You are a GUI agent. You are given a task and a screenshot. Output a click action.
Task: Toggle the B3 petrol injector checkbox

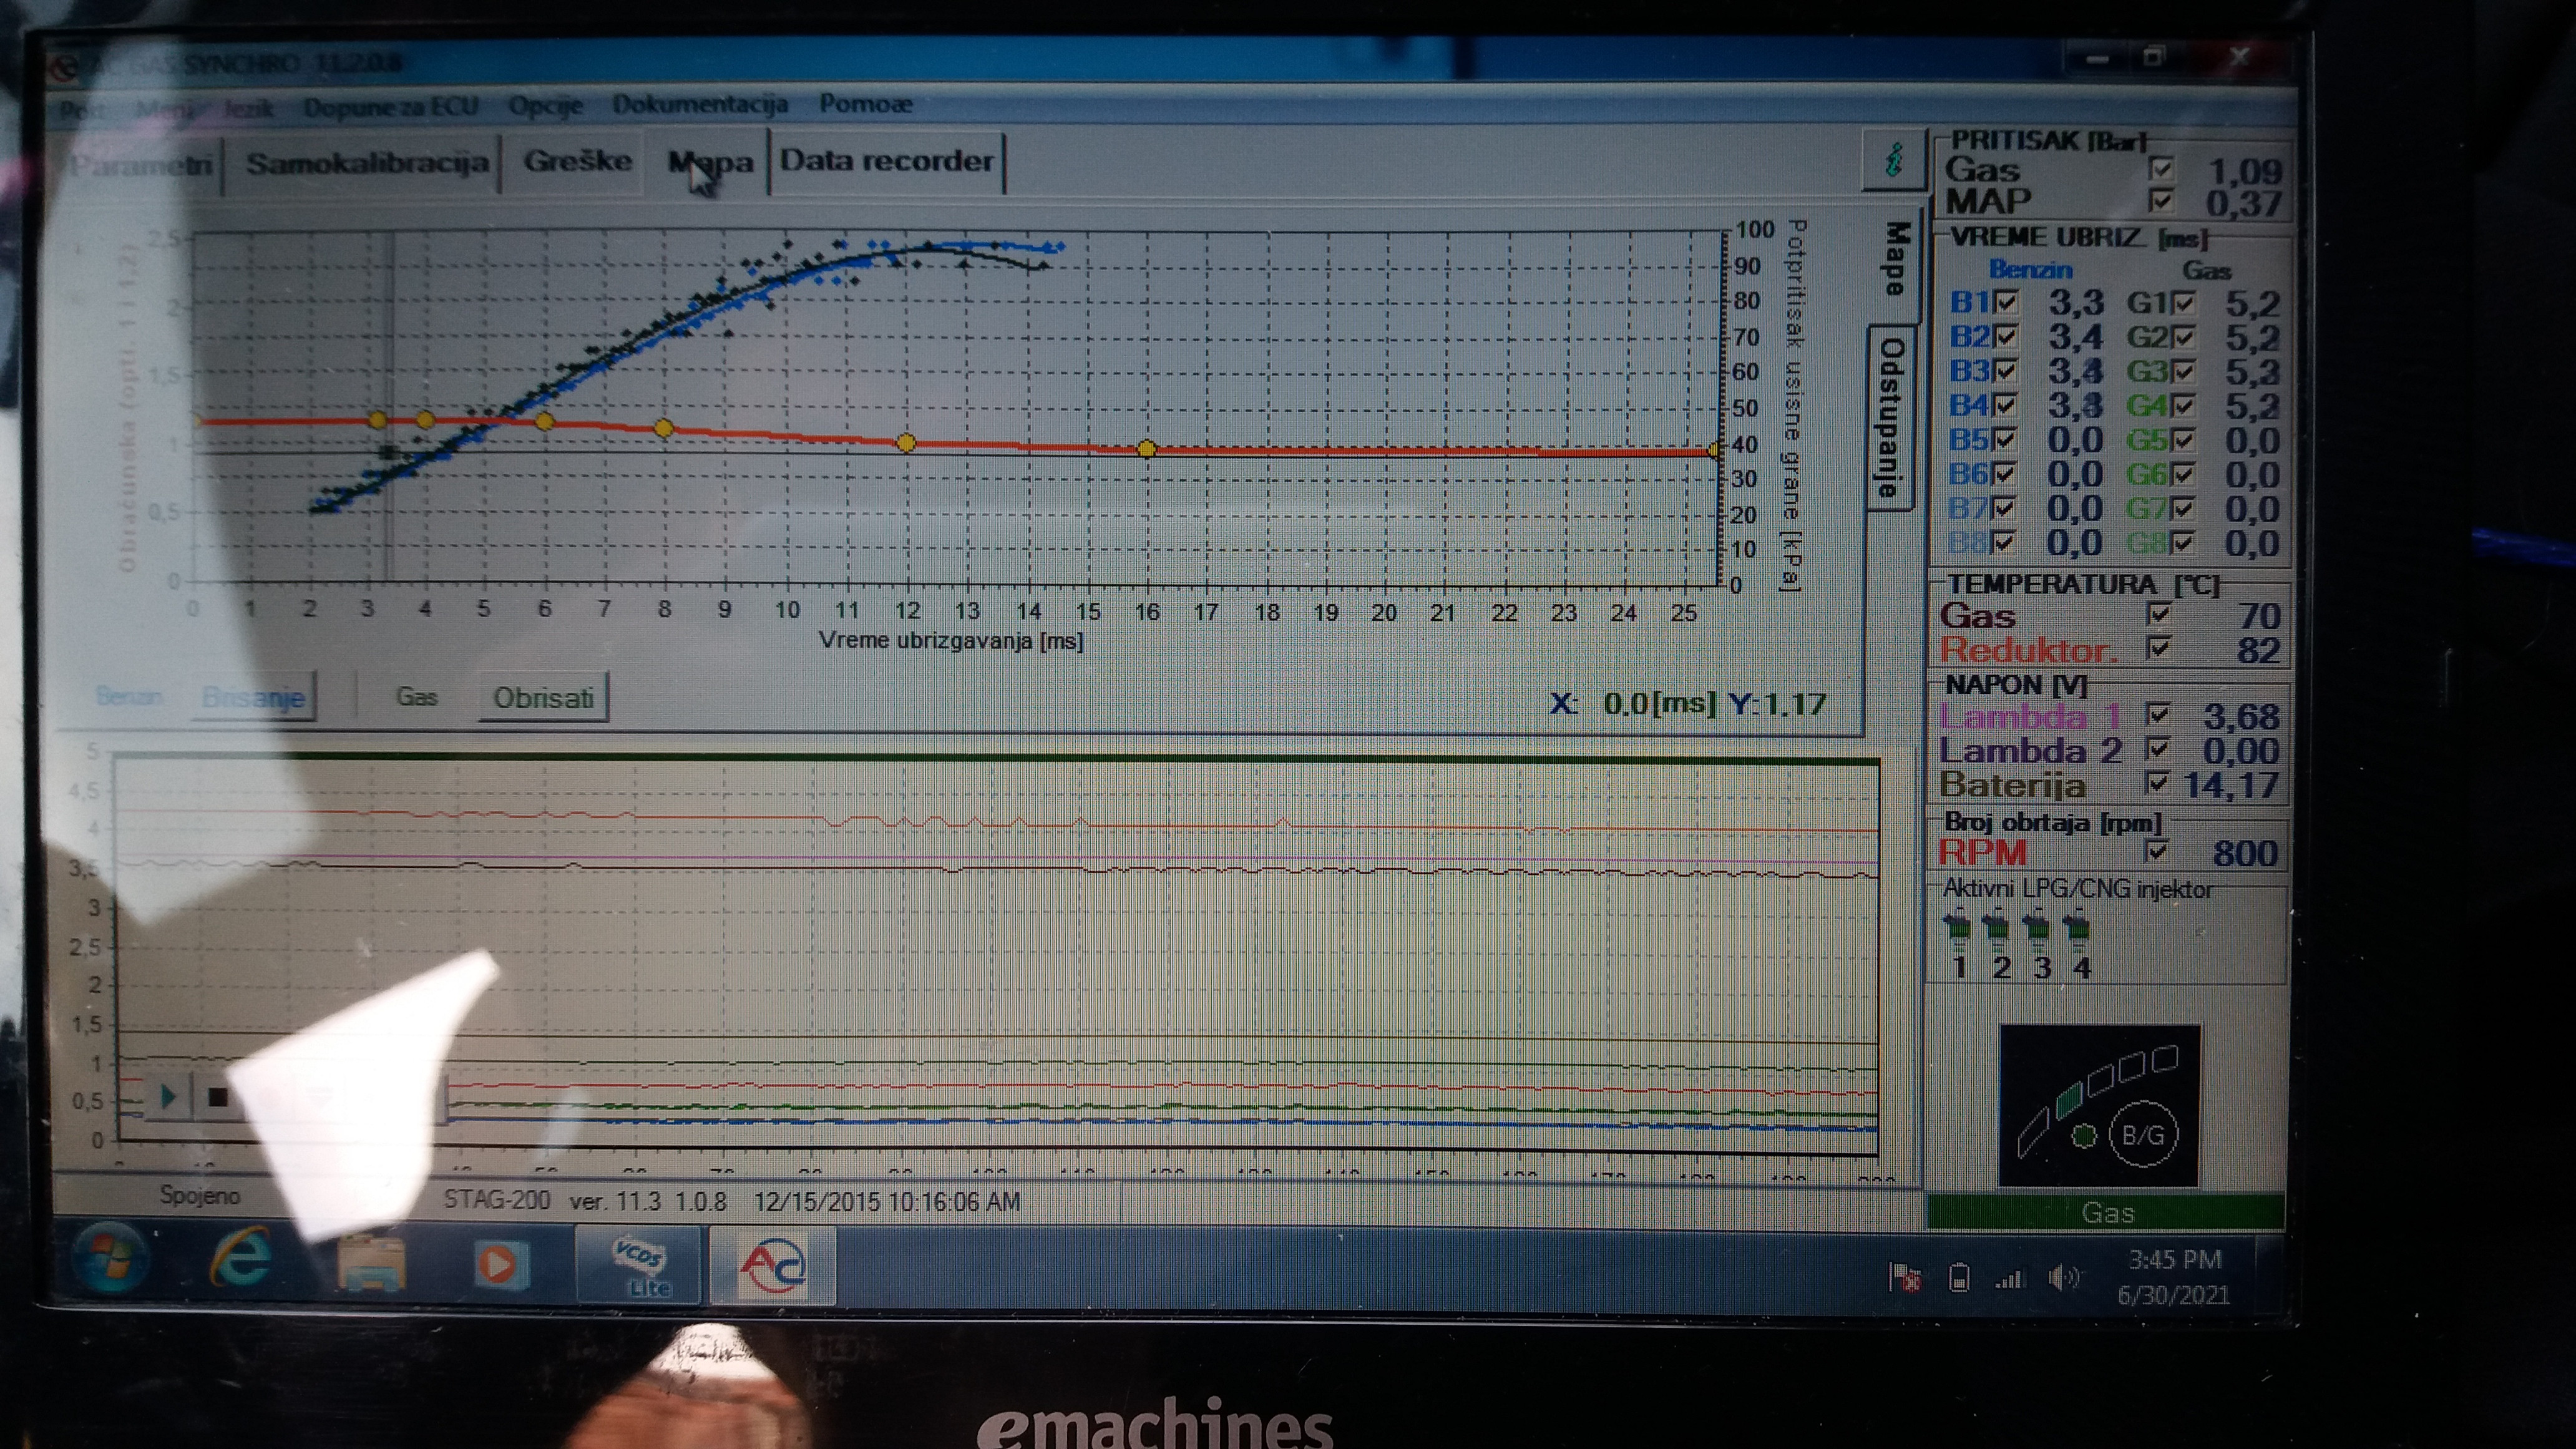click(x=2005, y=371)
